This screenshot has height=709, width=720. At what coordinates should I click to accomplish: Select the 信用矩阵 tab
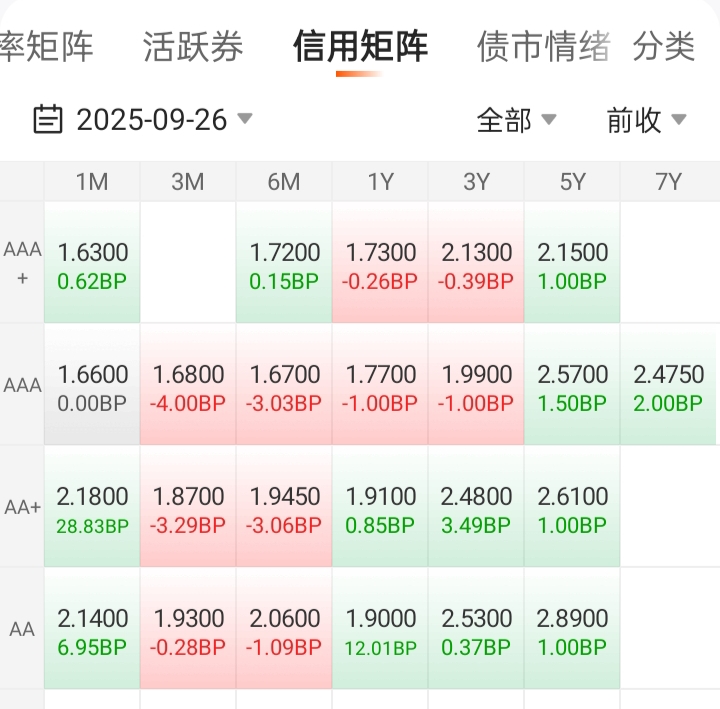pos(360,46)
